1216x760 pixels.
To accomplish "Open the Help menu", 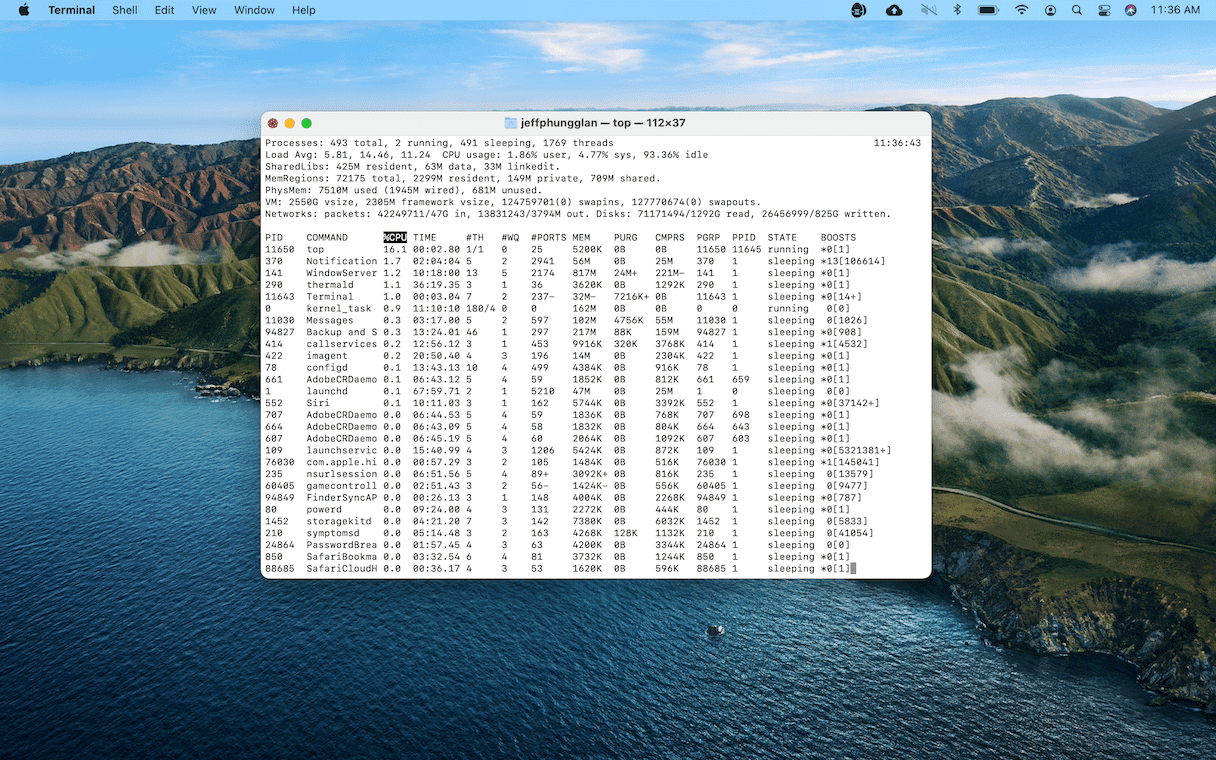I will pos(303,10).
